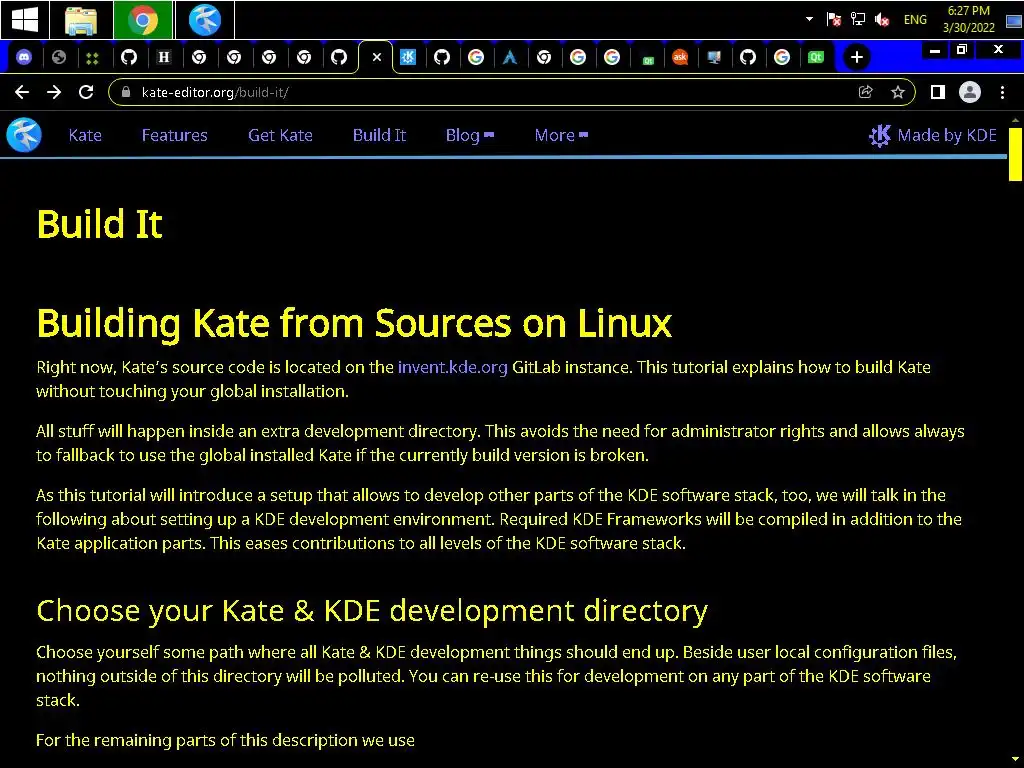Go back to the previous page
Viewport: 1024px width, 768px height.
tap(22, 92)
